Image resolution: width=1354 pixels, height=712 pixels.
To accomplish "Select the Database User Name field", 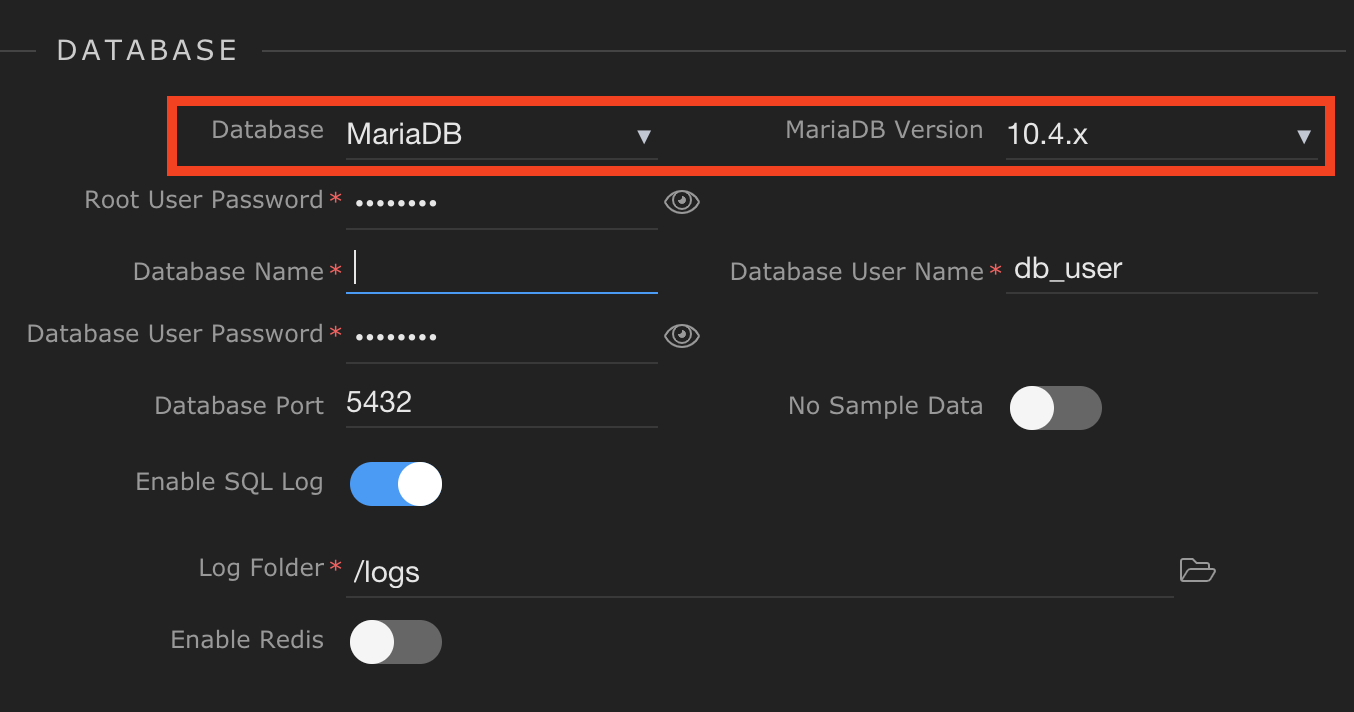I will coord(1160,269).
